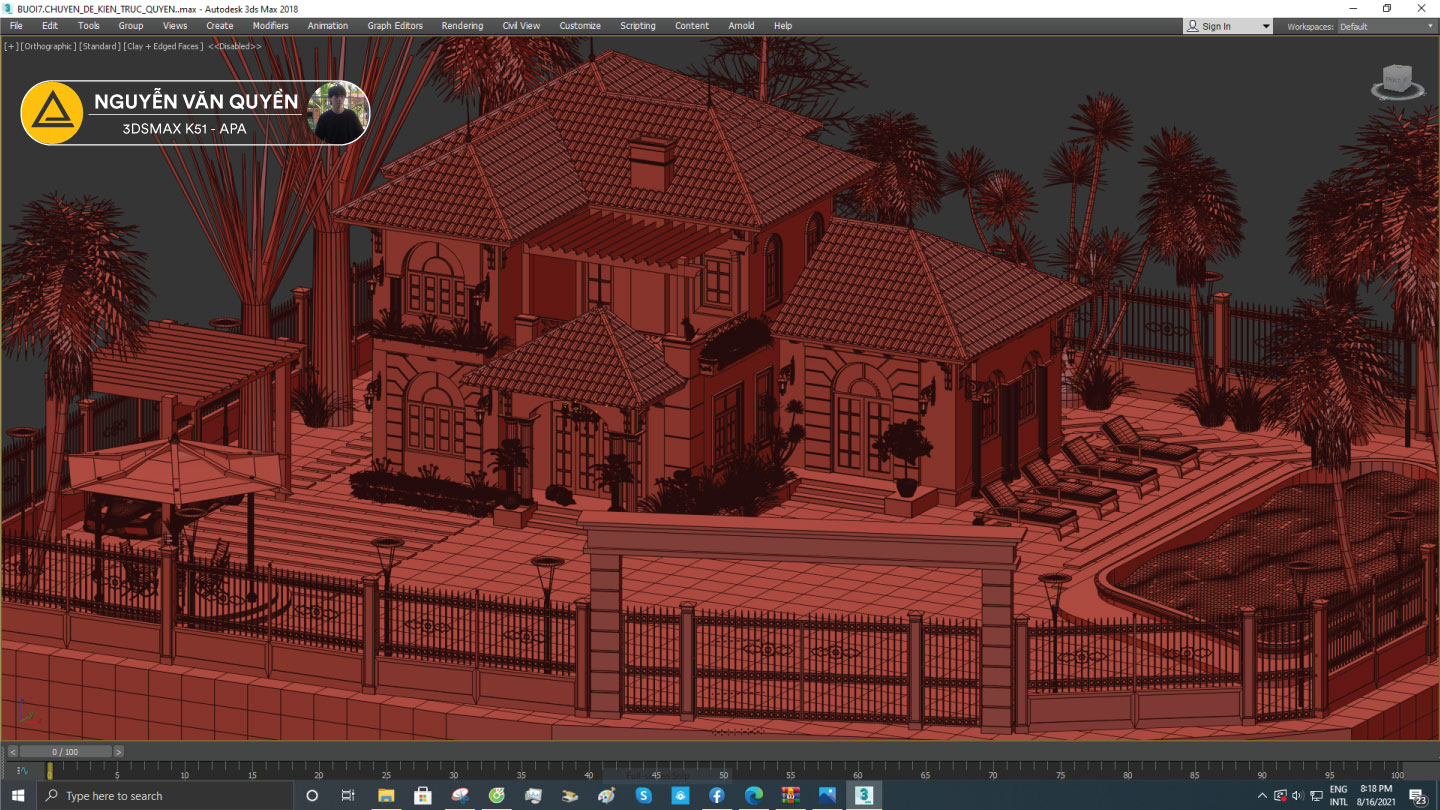Open the Modifiers menu

(x=270, y=26)
